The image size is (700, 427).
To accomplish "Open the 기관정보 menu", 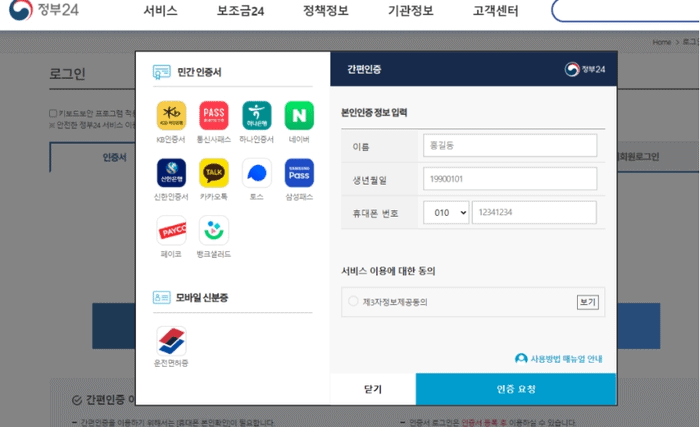I will click(x=411, y=10).
